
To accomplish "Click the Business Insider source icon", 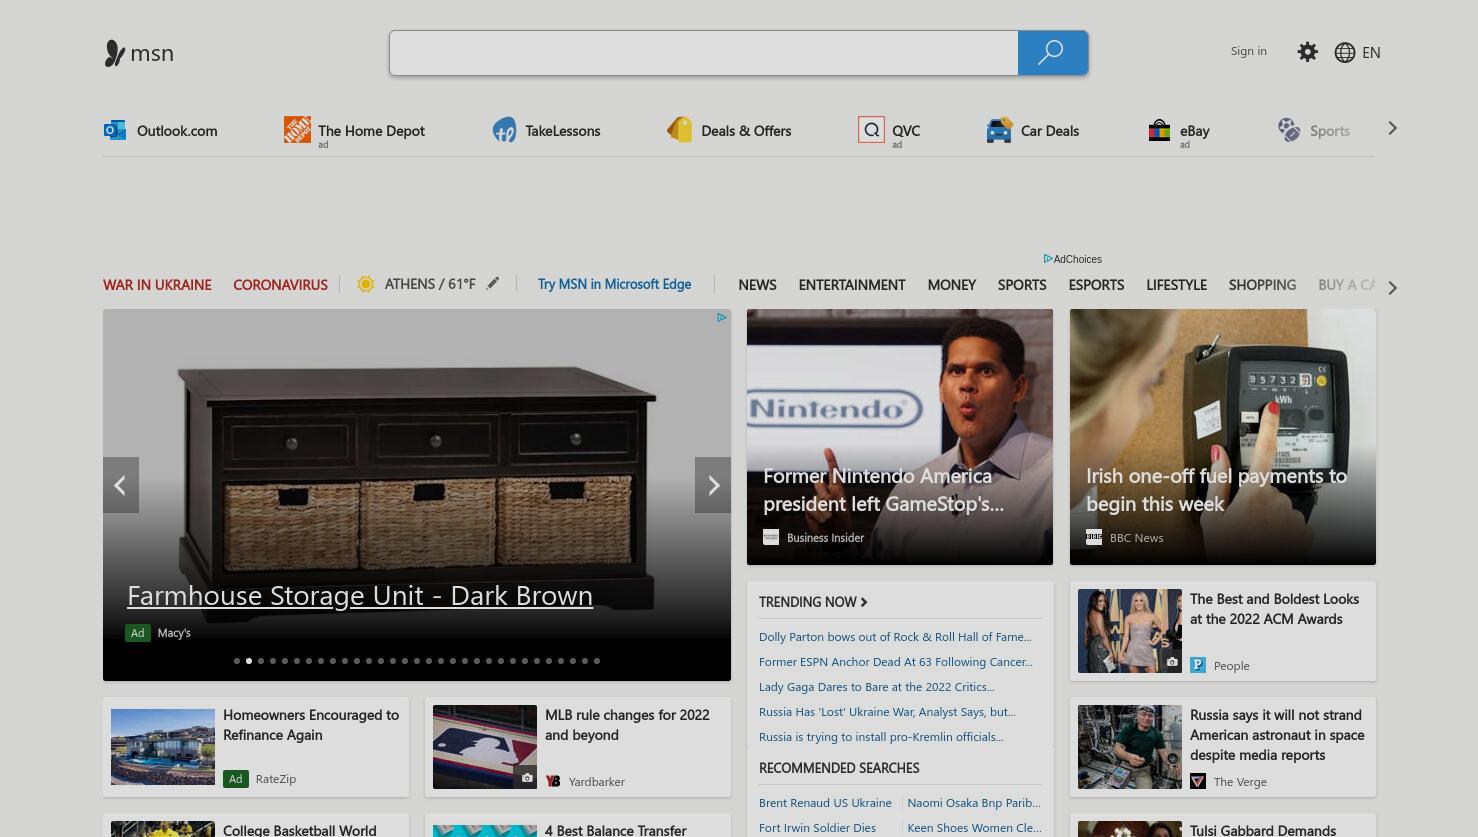I will pos(771,537).
